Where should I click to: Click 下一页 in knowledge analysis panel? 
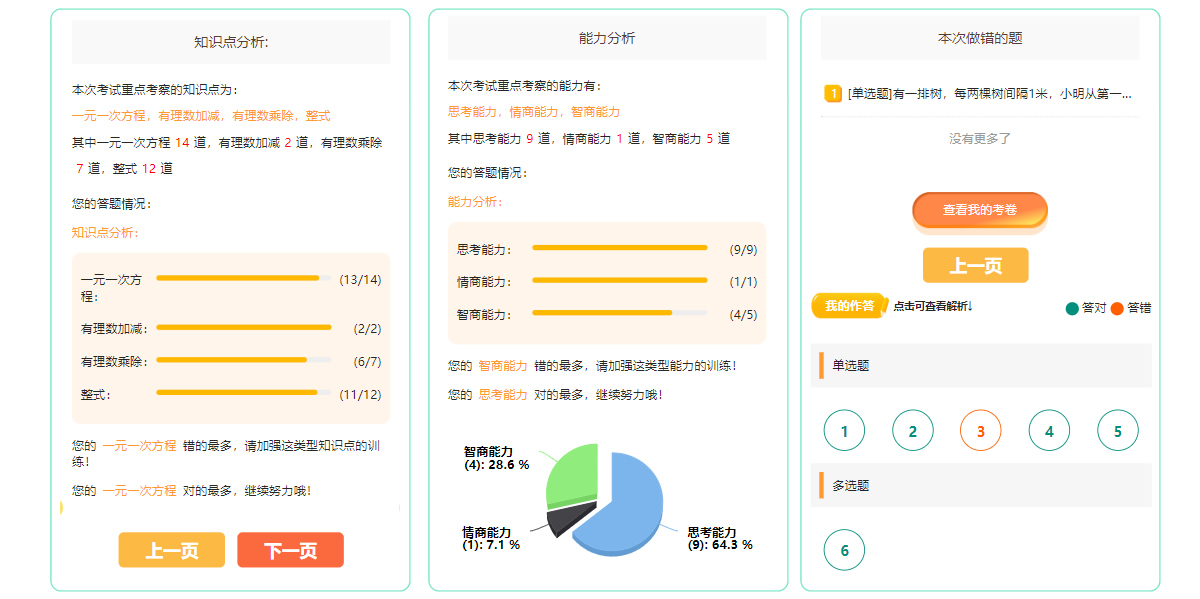click(x=290, y=550)
